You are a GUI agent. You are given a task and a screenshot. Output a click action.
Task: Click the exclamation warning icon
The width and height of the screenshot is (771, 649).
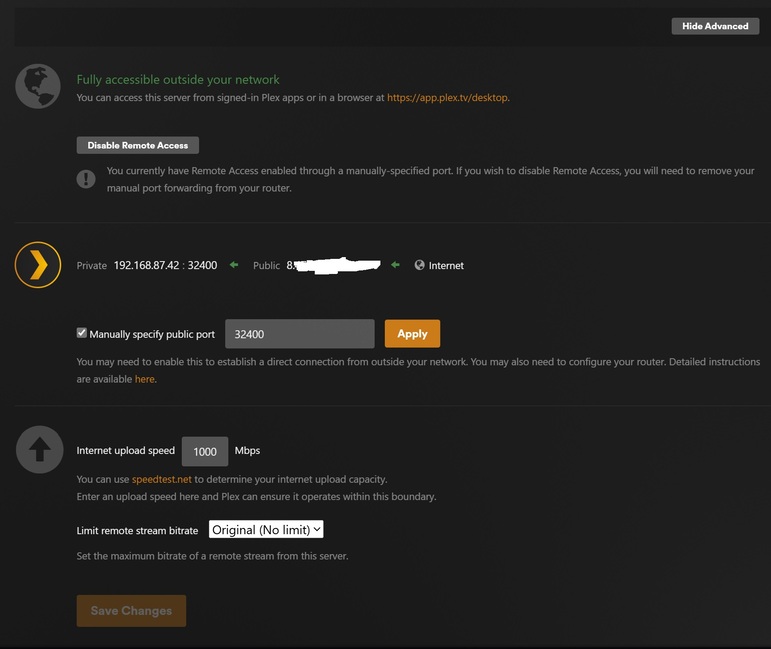pos(86,179)
